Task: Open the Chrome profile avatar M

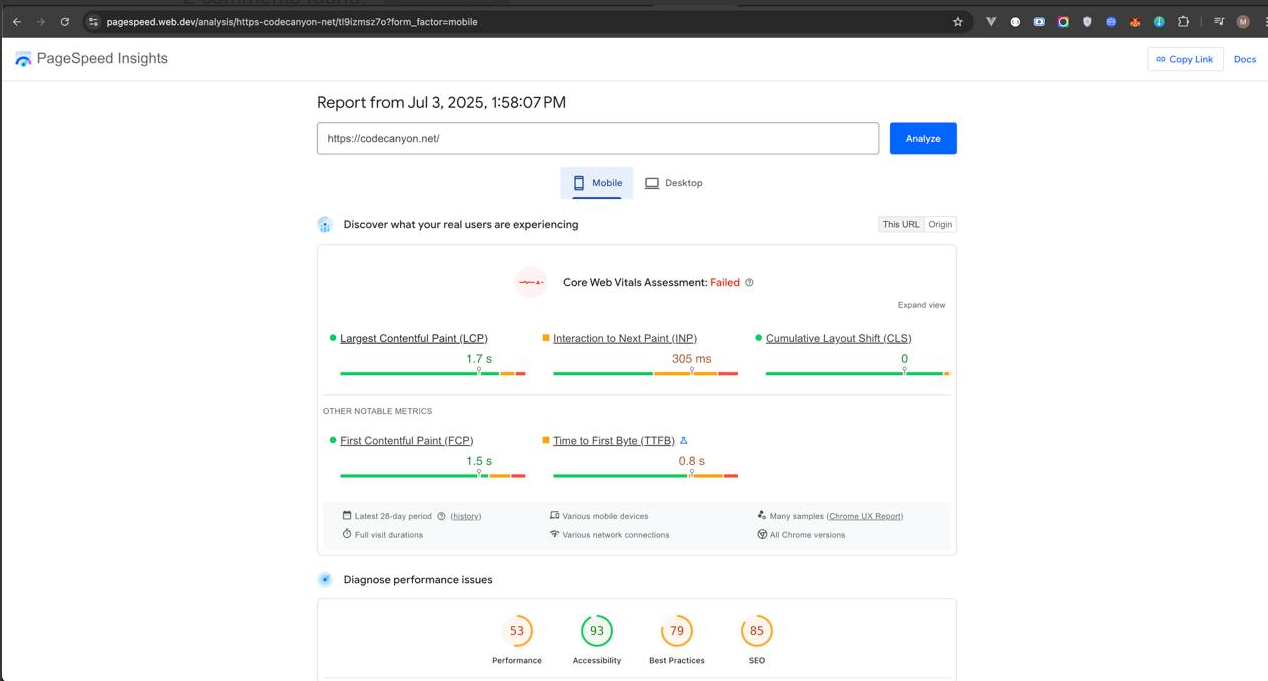Action: [1243, 21]
